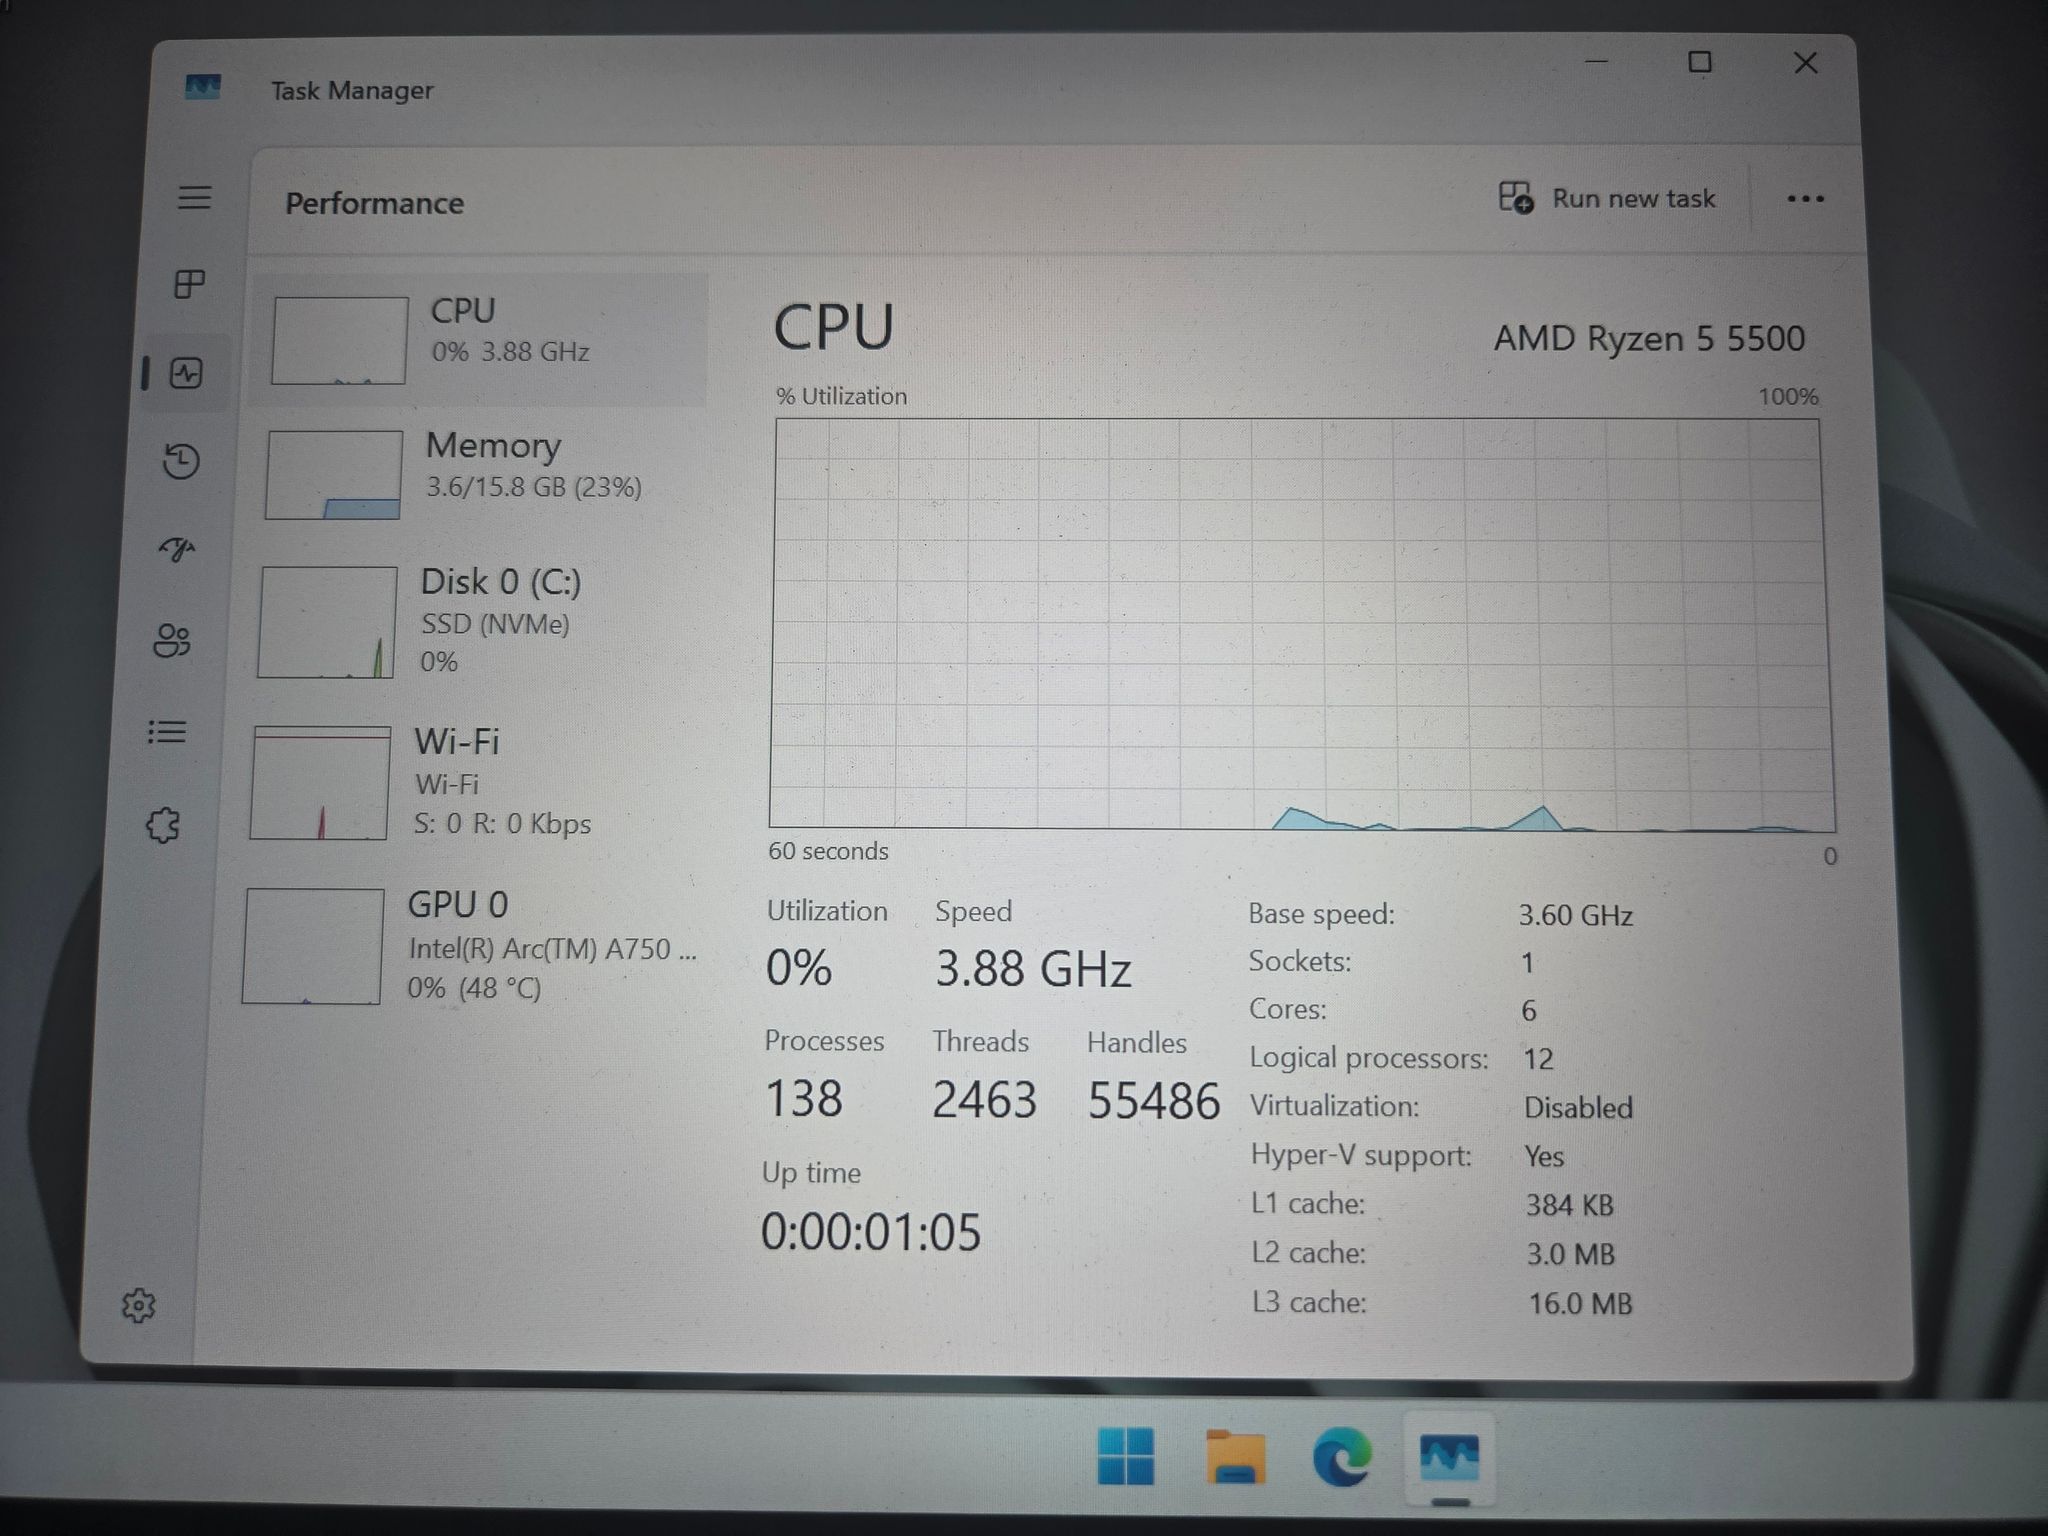Click the 2463 threads value
Viewport: 2048px width, 1536px height.
pyautogui.click(x=984, y=1100)
